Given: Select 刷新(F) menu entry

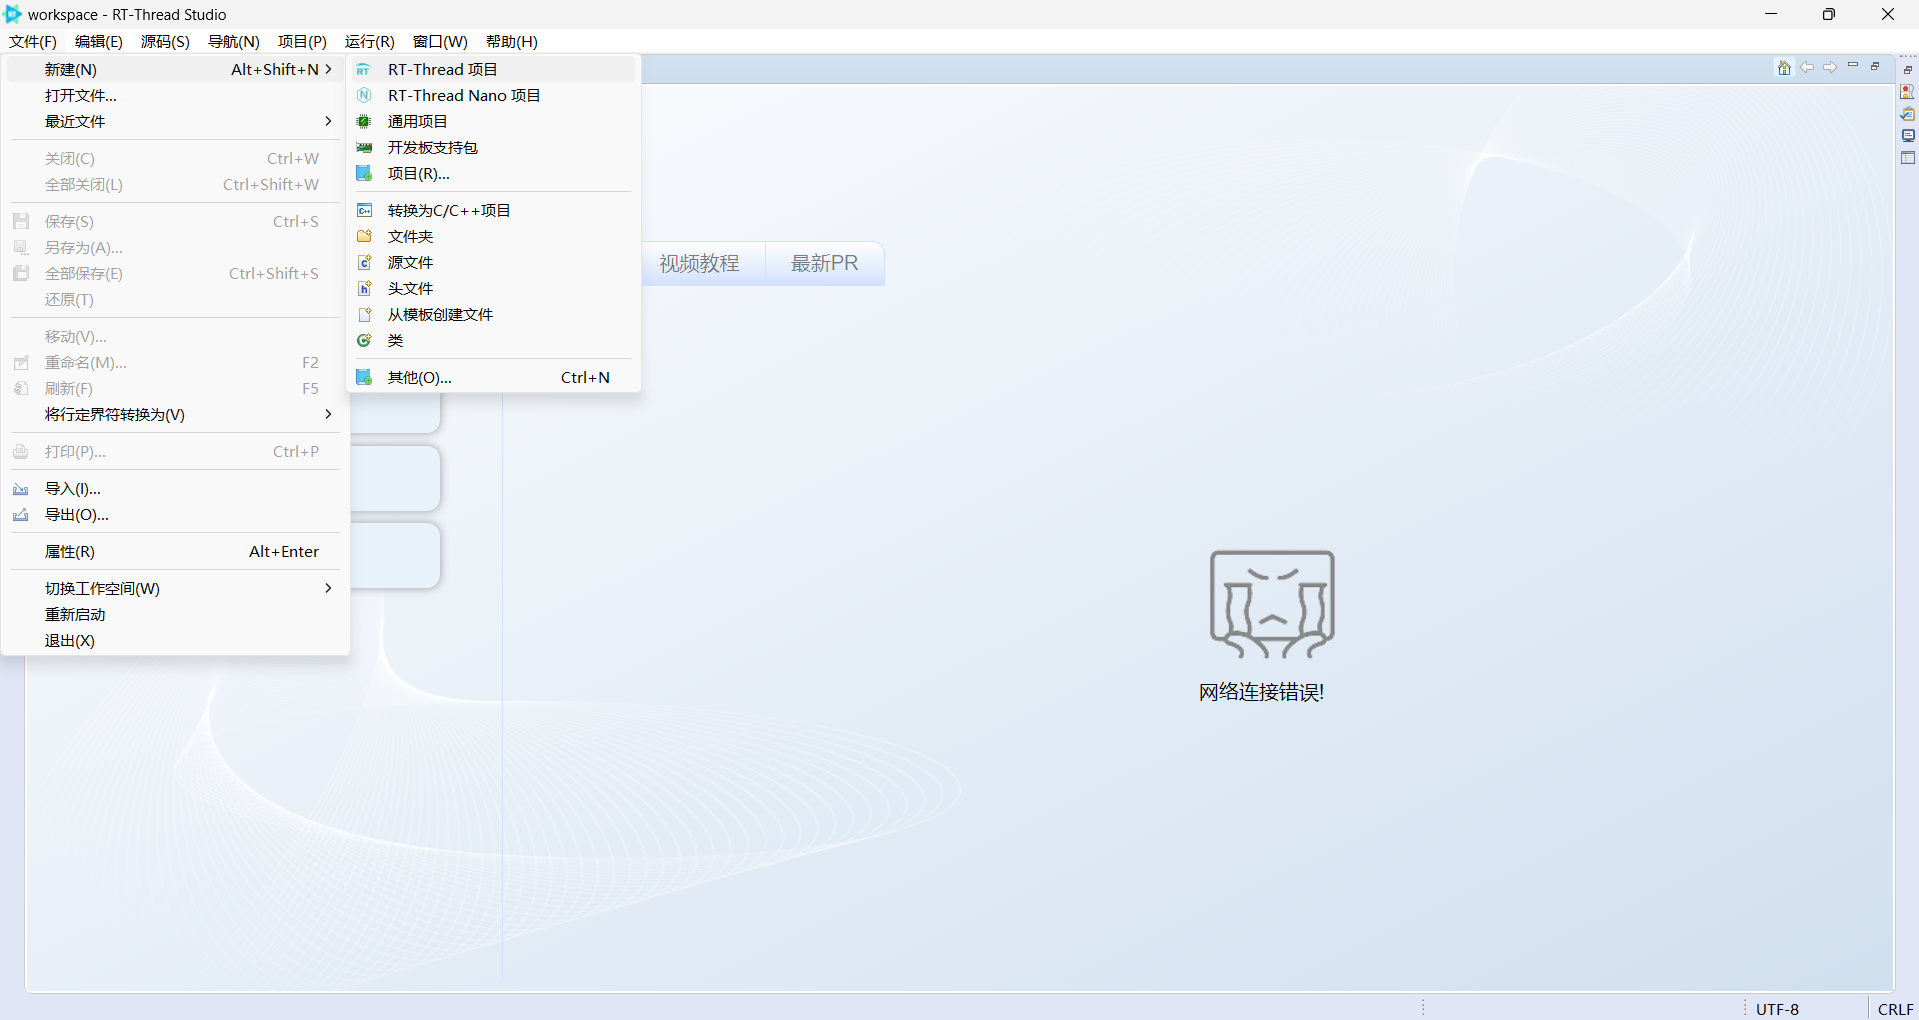Looking at the screenshot, I should (x=176, y=388).
